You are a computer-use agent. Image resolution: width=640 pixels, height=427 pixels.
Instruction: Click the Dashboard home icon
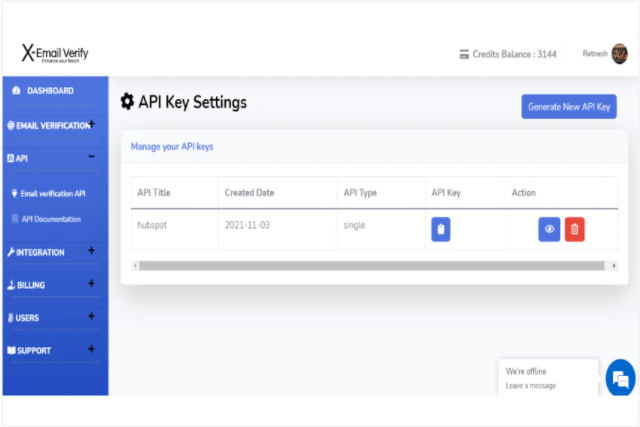click(16, 91)
